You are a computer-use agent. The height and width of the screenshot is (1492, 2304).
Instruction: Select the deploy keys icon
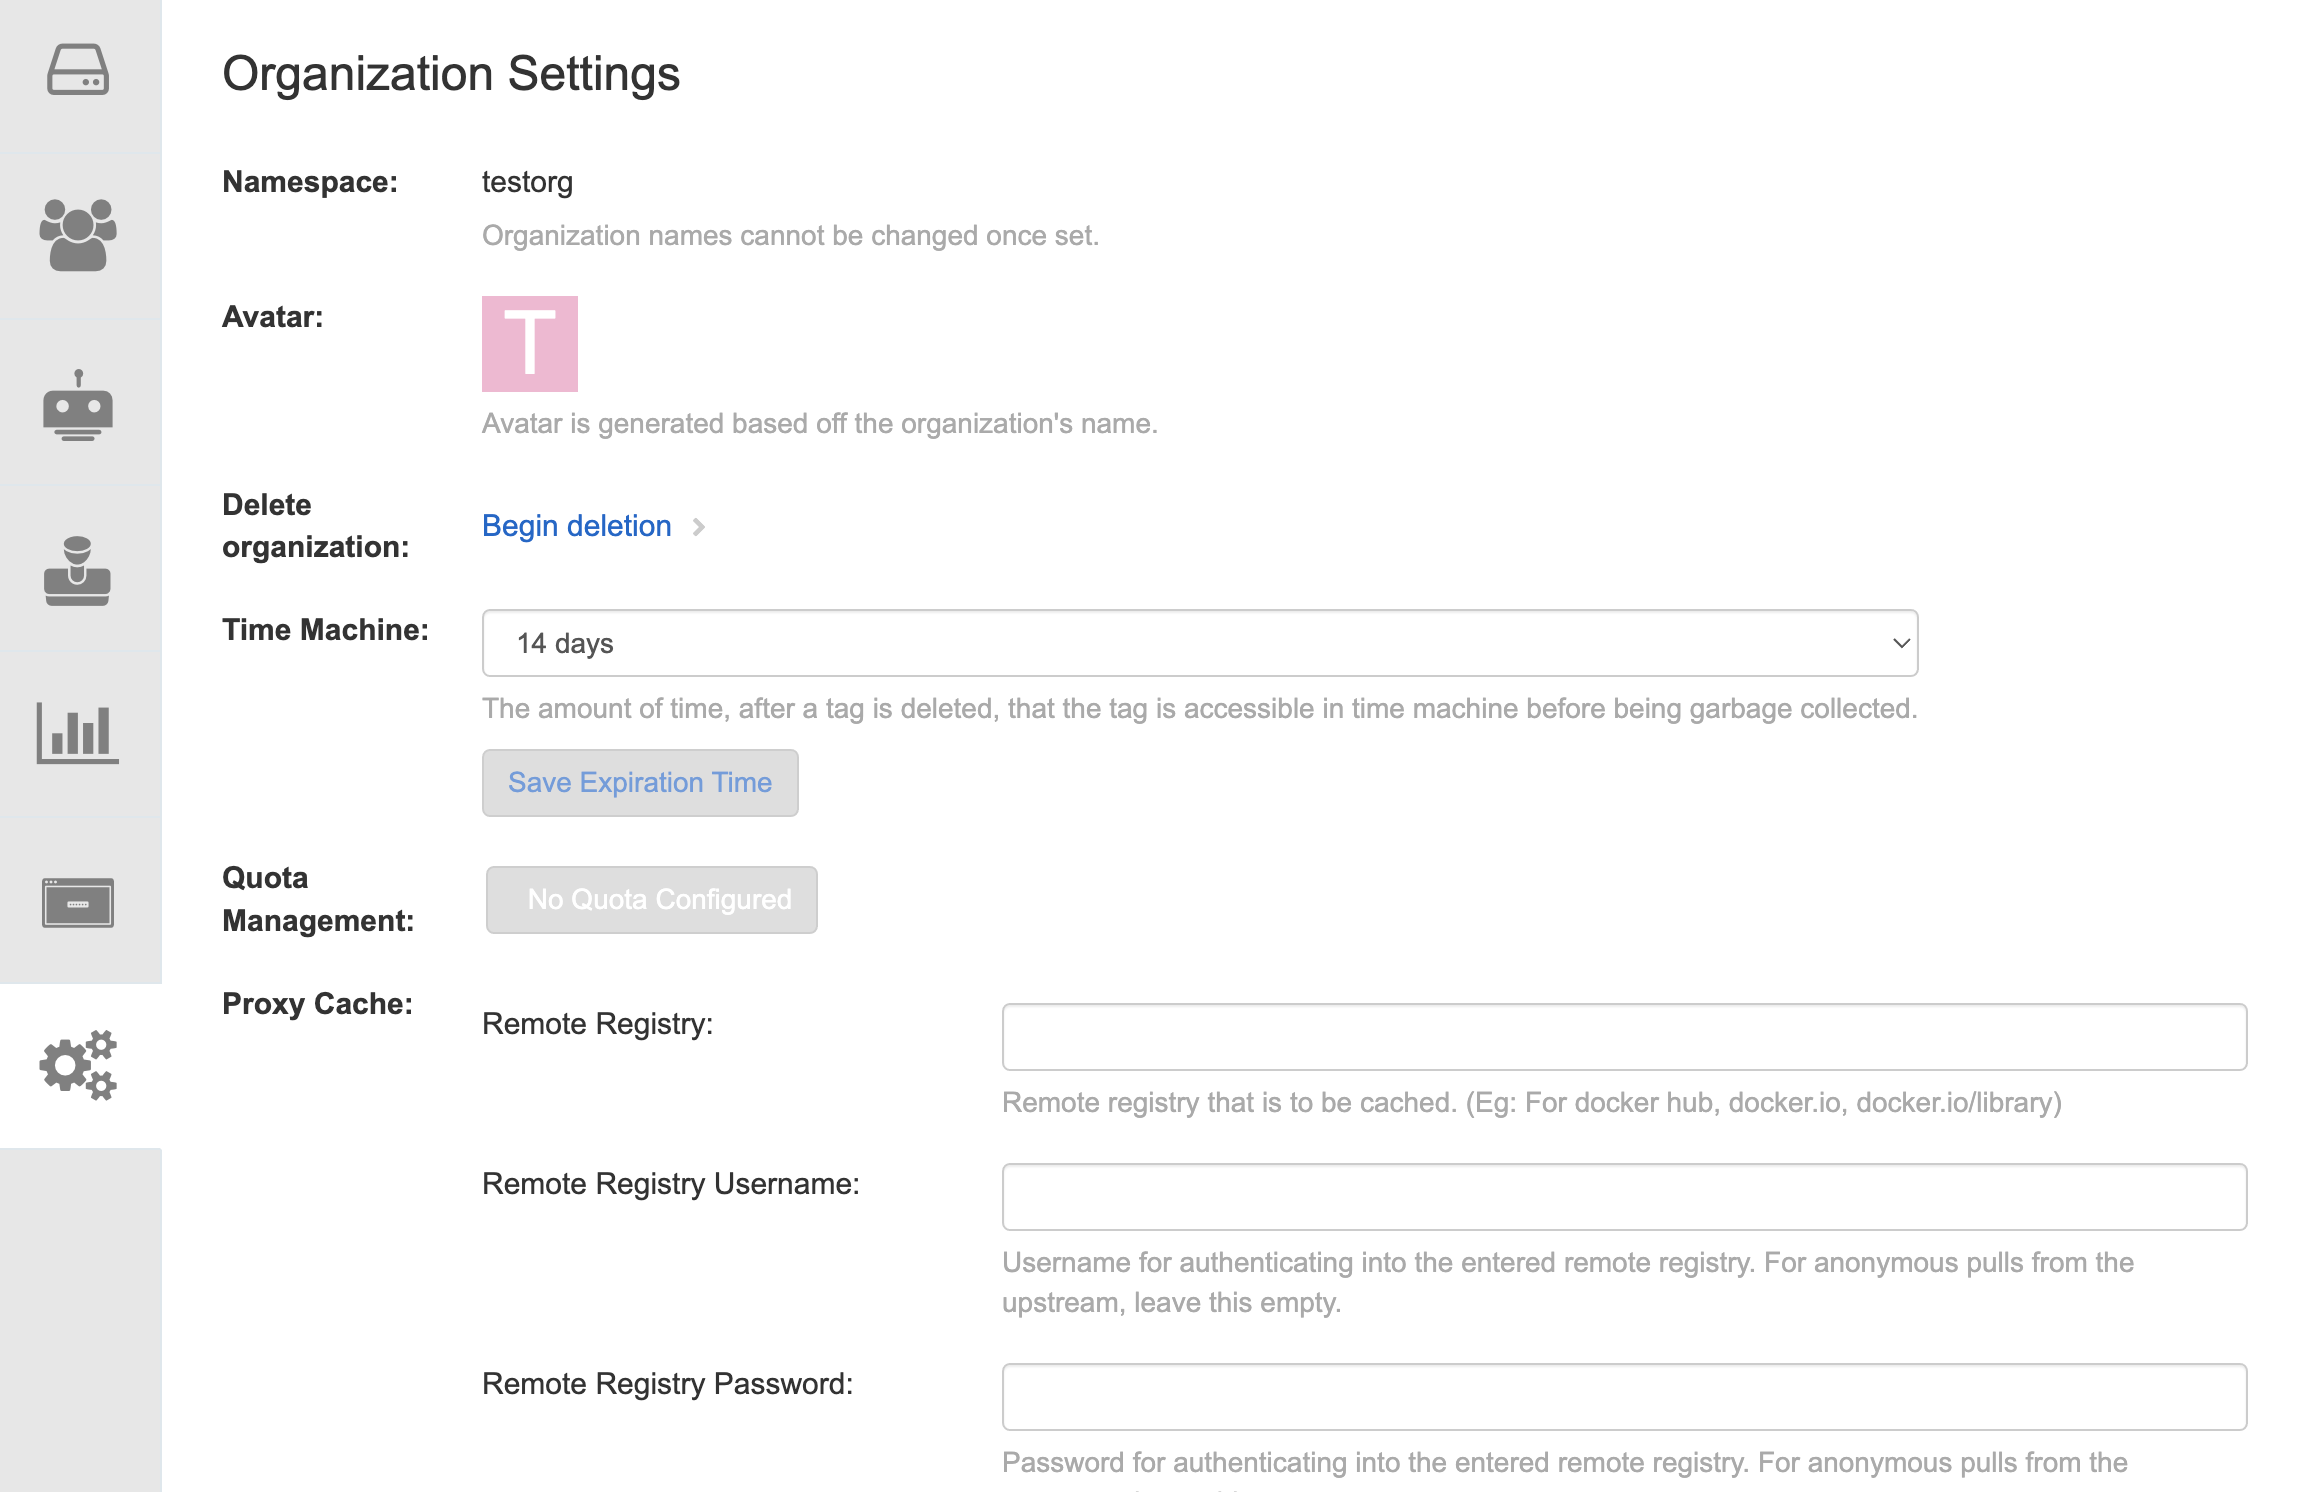tap(81, 570)
